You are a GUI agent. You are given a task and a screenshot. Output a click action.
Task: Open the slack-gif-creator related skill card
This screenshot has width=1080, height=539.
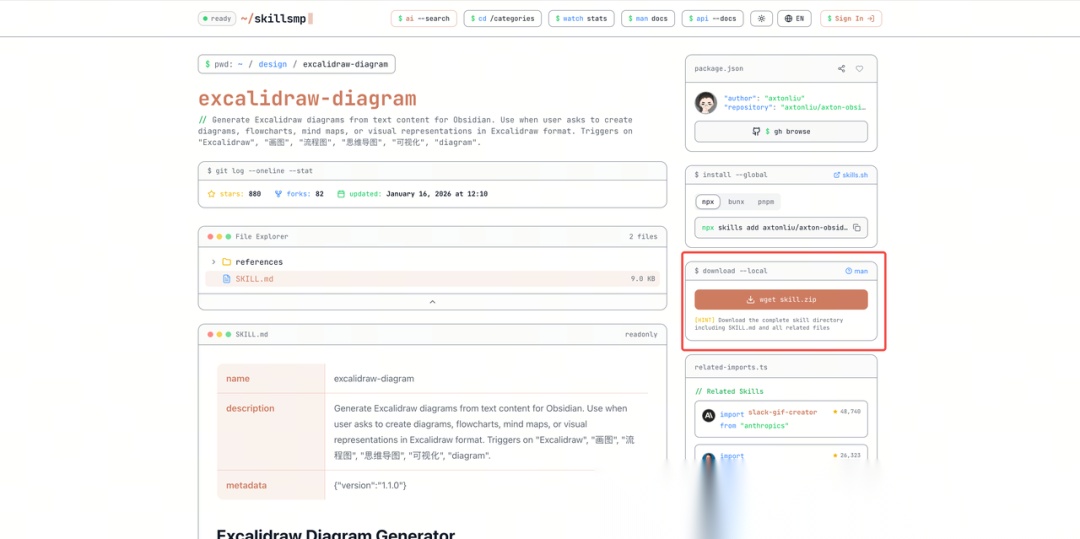pos(781,419)
